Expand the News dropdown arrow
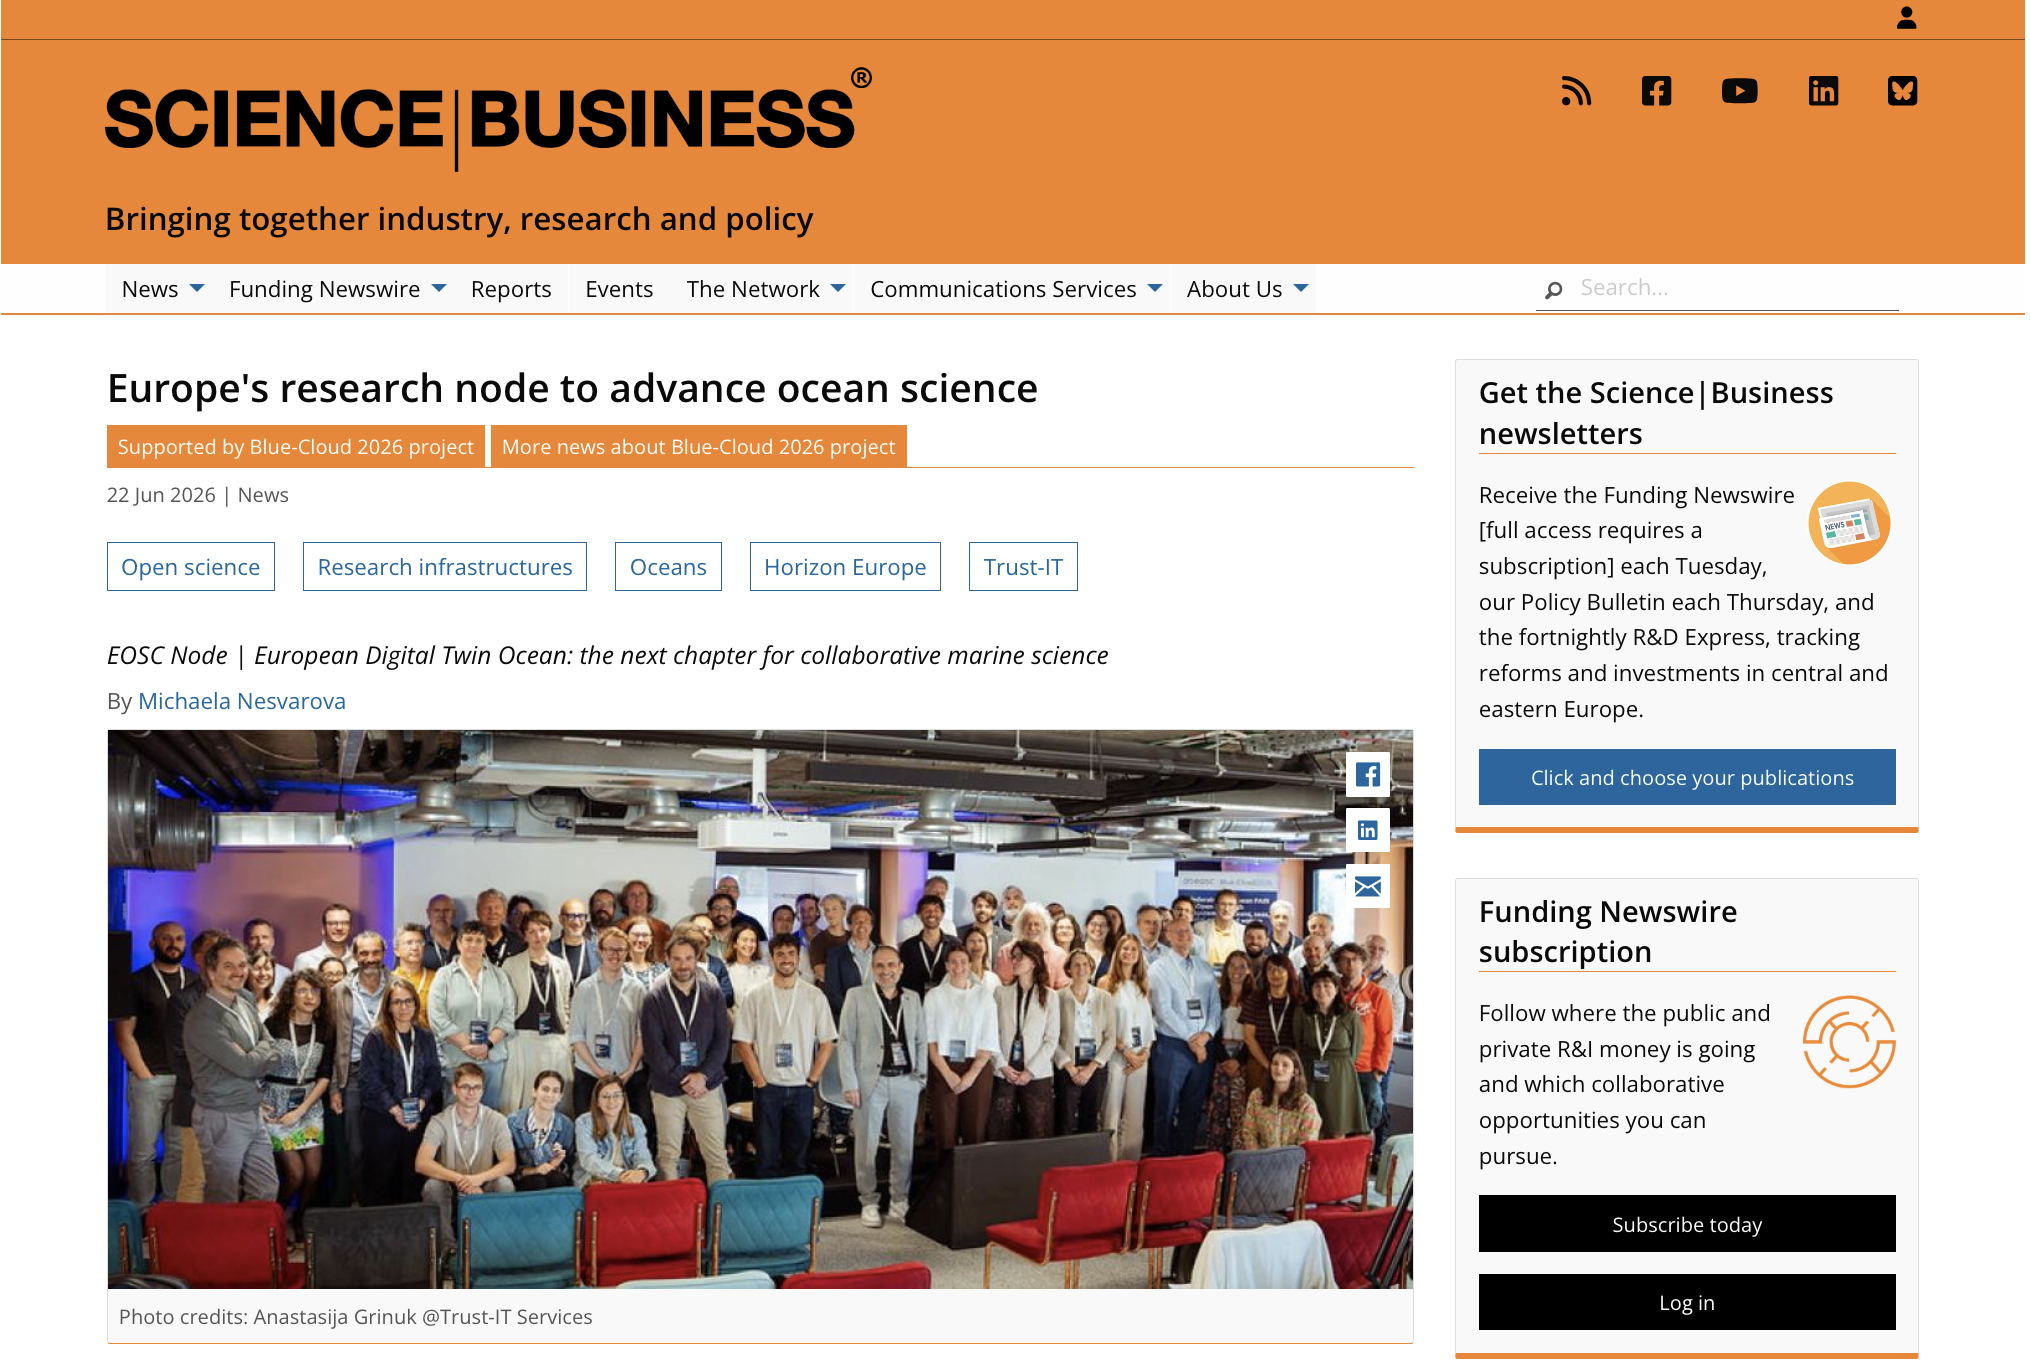The image size is (2030, 1368). pos(197,288)
